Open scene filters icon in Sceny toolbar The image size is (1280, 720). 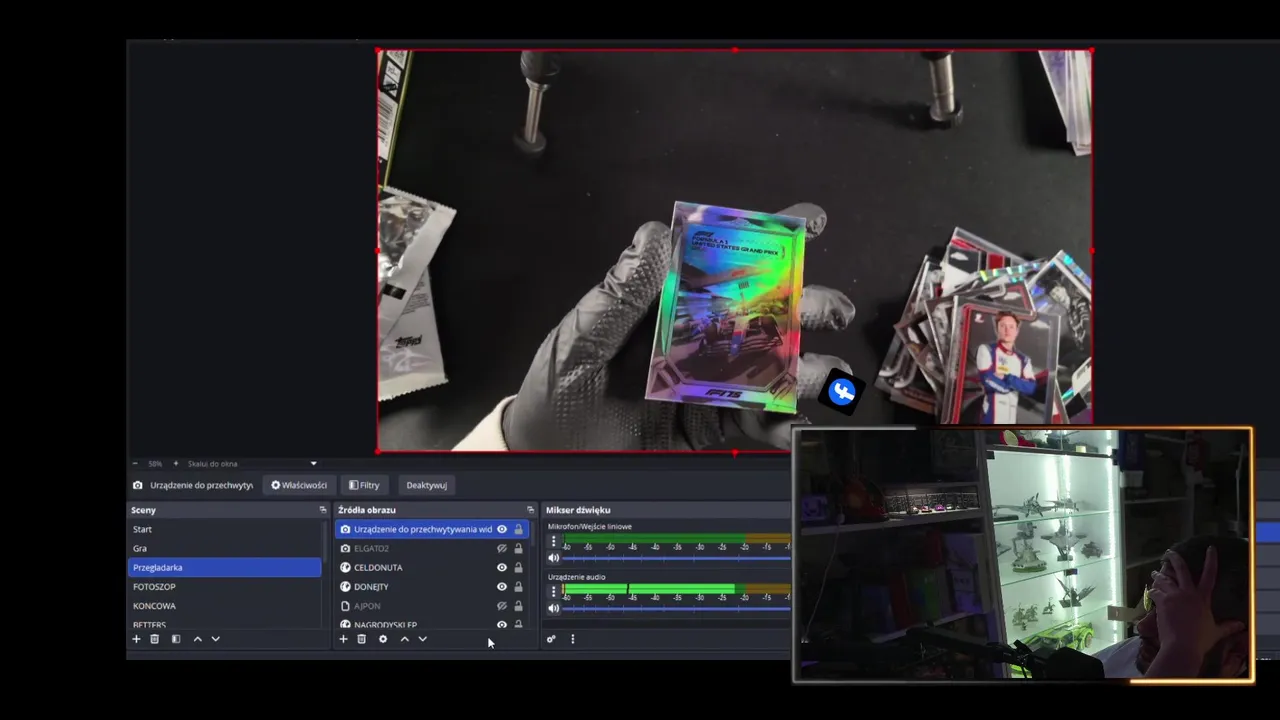175,639
